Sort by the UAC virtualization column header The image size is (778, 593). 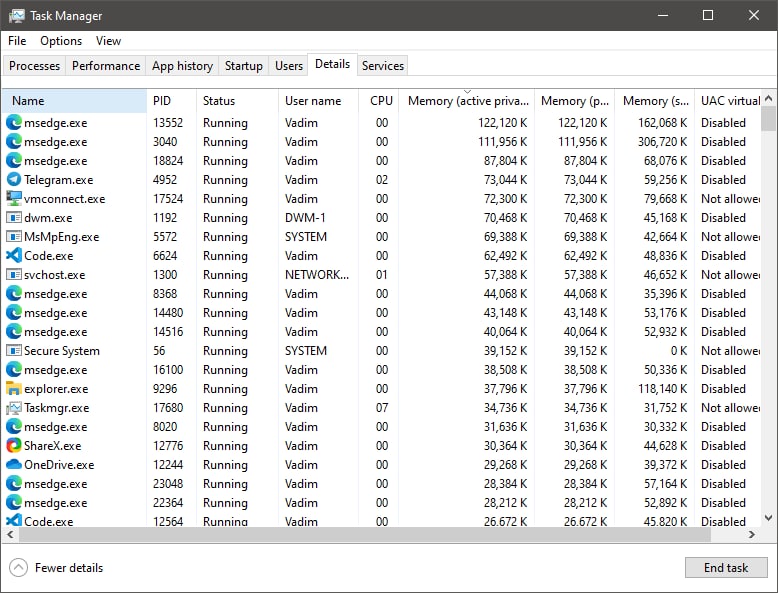coord(728,101)
